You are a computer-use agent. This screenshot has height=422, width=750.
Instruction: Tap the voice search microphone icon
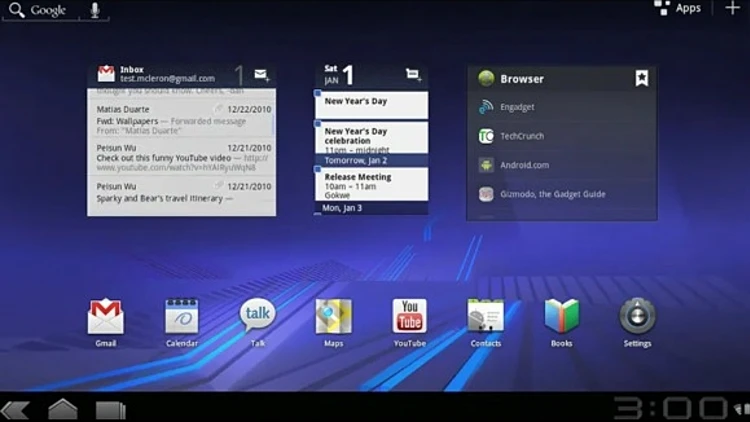pyautogui.click(x=95, y=10)
